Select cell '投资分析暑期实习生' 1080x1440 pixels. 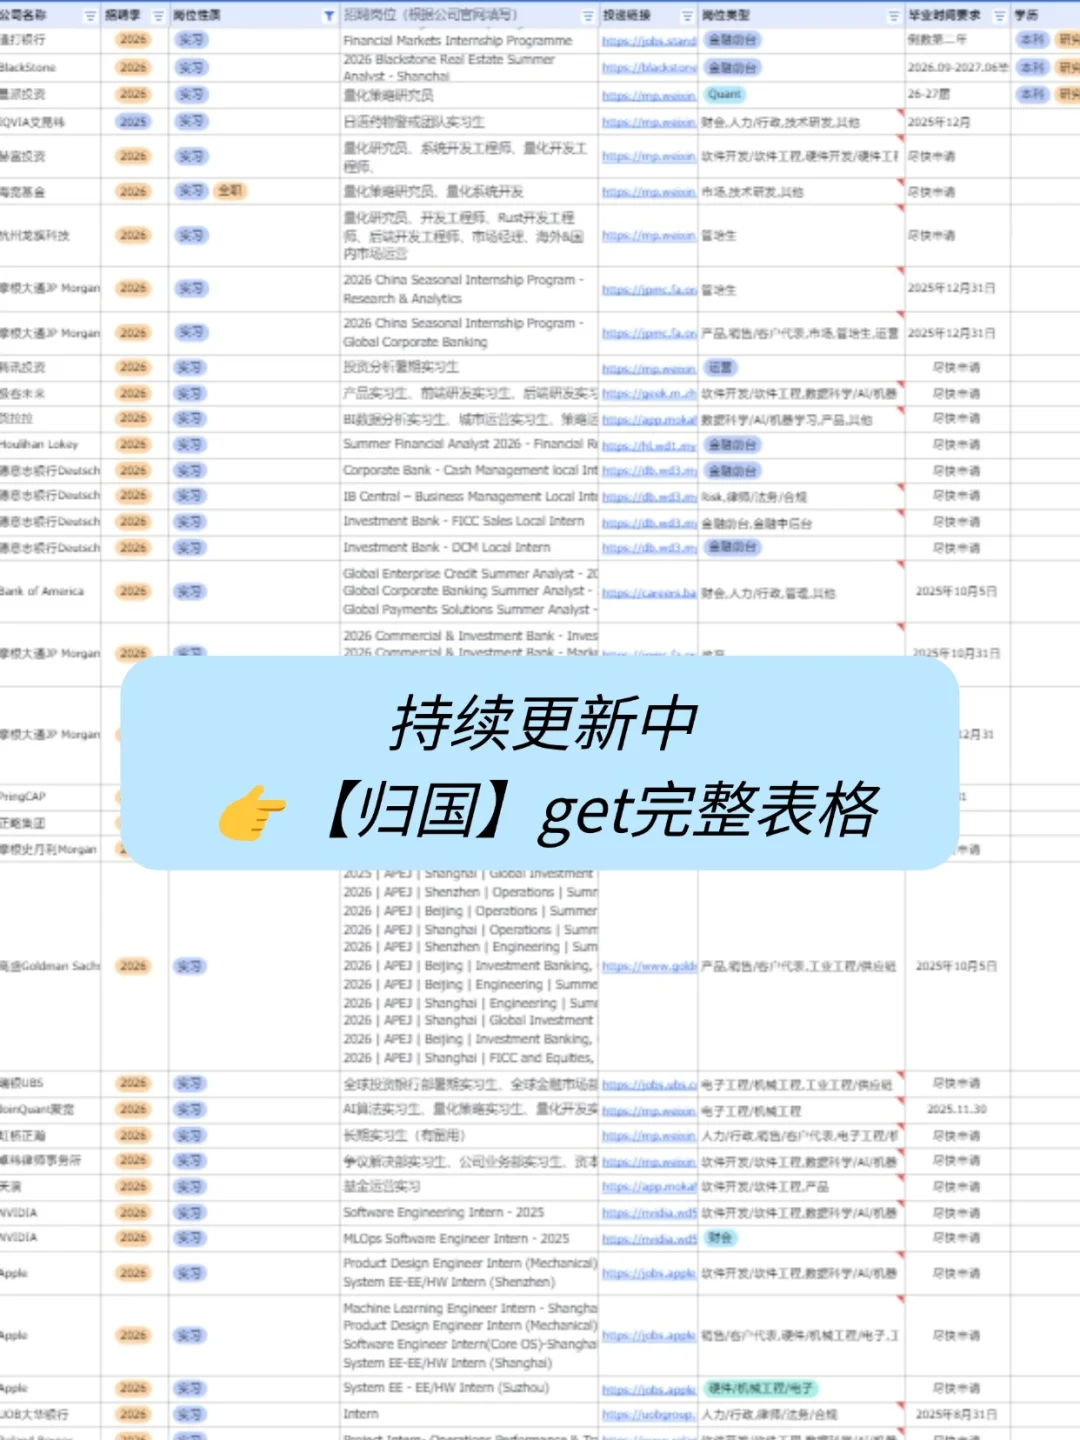tap(469, 367)
